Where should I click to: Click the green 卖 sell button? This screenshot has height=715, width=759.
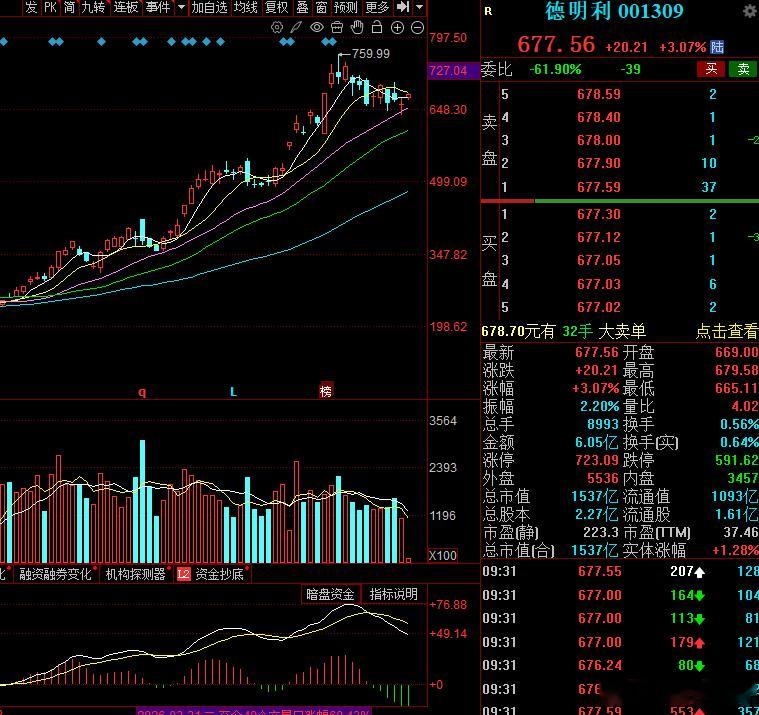[743, 69]
